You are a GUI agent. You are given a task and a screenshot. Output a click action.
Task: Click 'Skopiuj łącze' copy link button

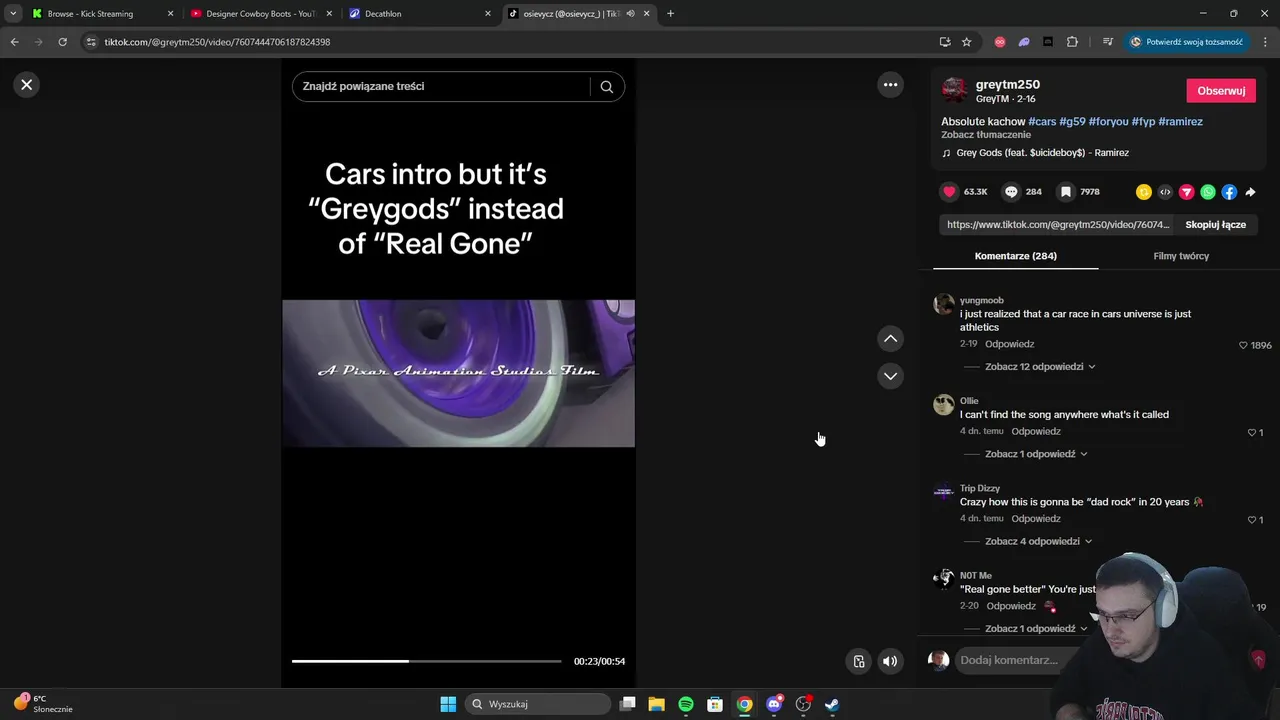point(1215,225)
